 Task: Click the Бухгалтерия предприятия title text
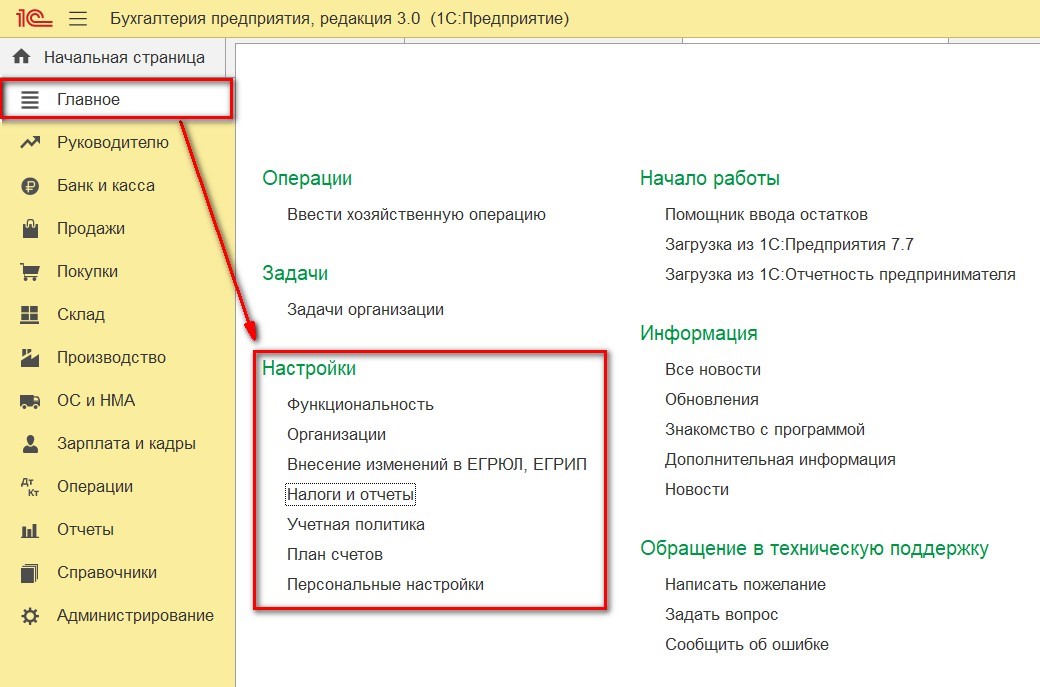pos(340,18)
